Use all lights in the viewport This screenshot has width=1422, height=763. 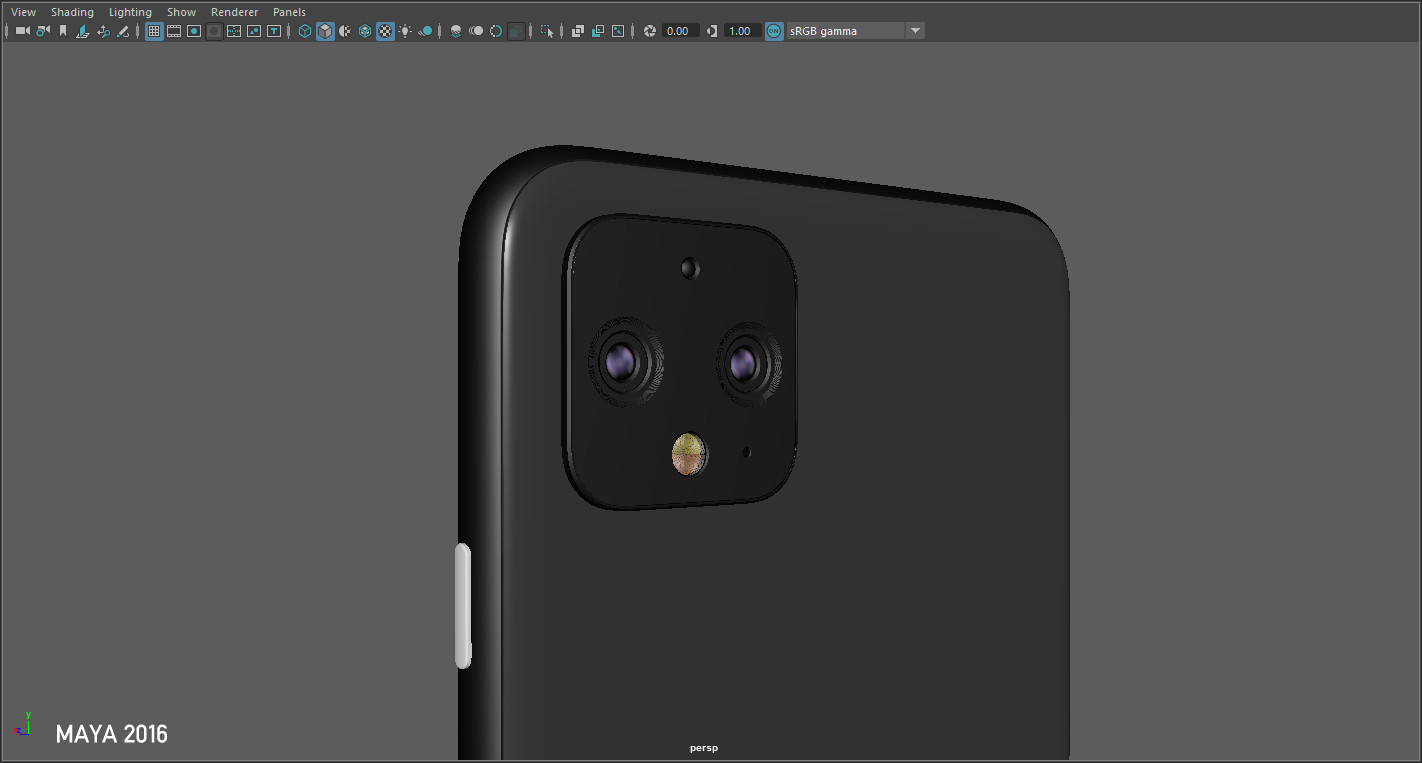click(x=406, y=30)
